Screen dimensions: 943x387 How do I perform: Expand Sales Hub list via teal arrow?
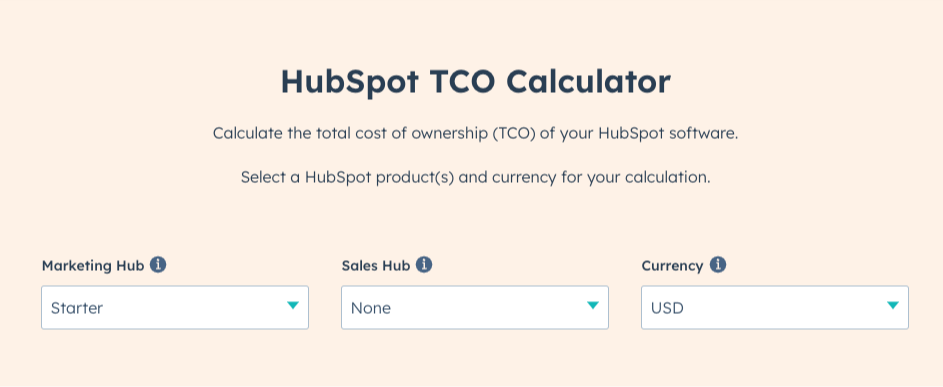click(x=593, y=305)
